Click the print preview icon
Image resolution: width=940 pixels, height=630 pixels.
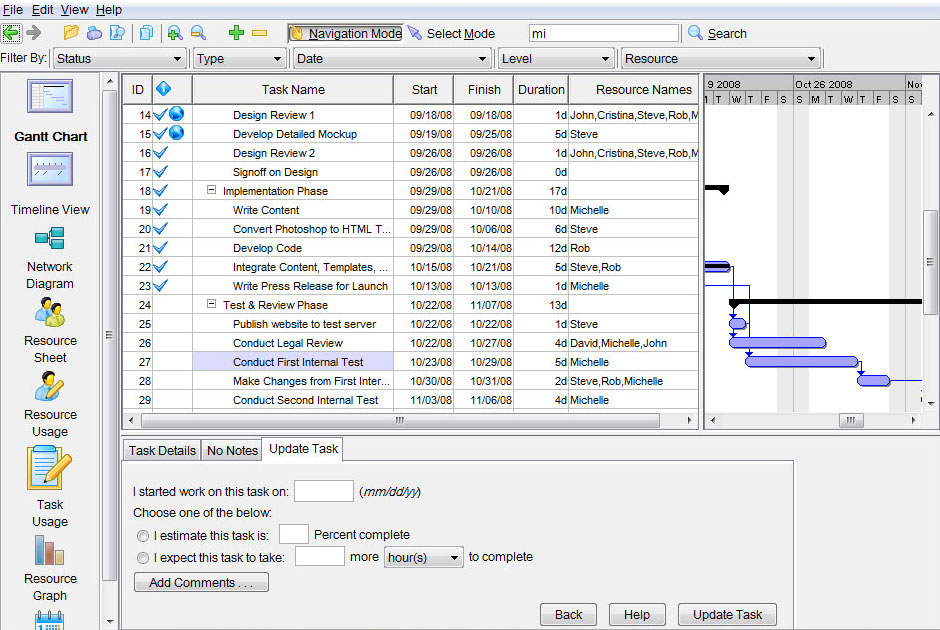(118, 33)
